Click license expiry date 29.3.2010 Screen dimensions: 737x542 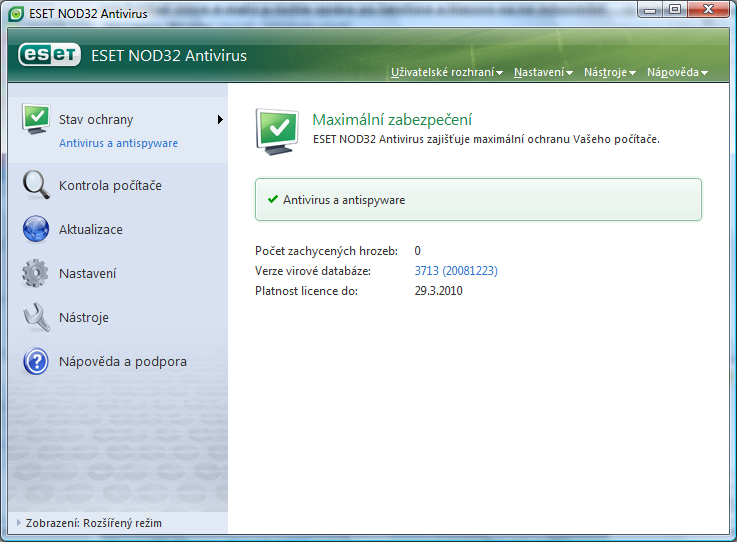pos(438,291)
